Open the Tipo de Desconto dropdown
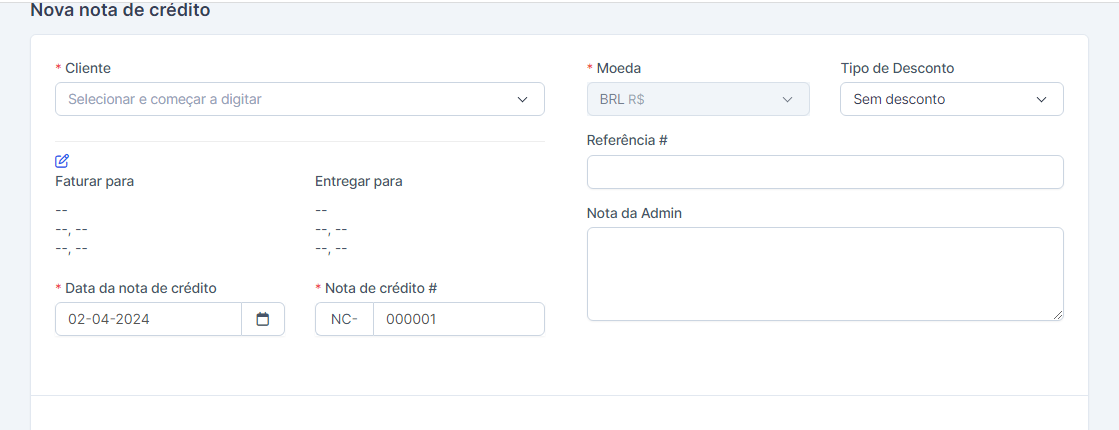The height and width of the screenshot is (430, 1119). (x=951, y=99)
